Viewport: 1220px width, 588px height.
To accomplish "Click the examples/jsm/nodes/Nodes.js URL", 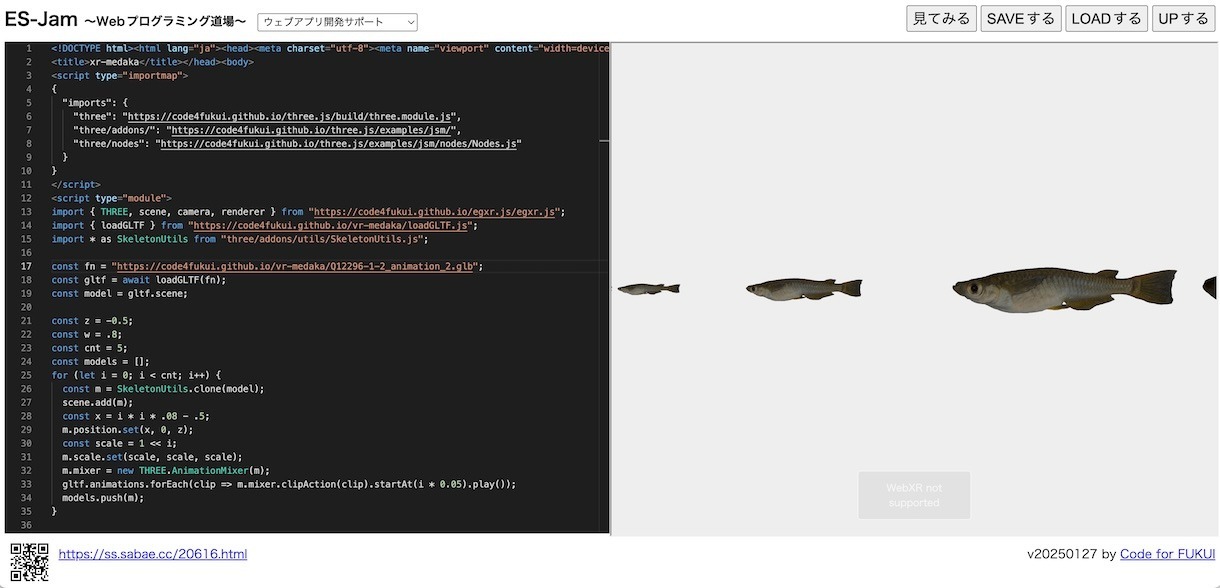I will pos(338,144).
